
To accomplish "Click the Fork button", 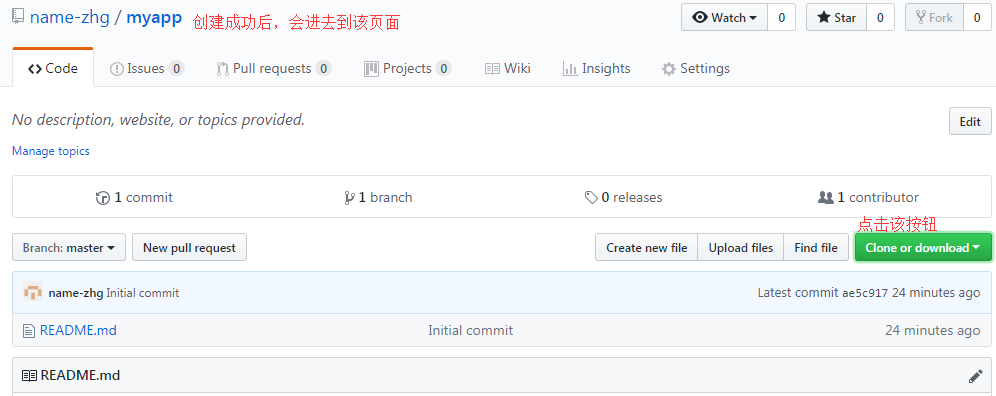I will click(934, 17).
